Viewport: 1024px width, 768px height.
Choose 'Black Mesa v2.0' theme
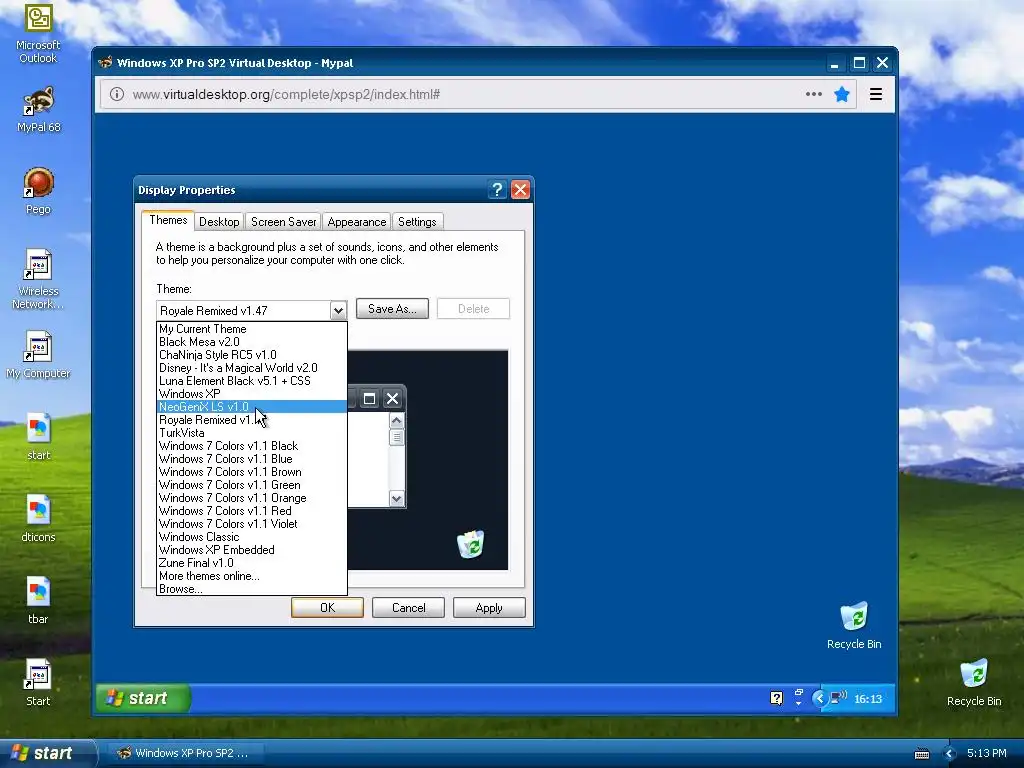(x=251, y=342)
